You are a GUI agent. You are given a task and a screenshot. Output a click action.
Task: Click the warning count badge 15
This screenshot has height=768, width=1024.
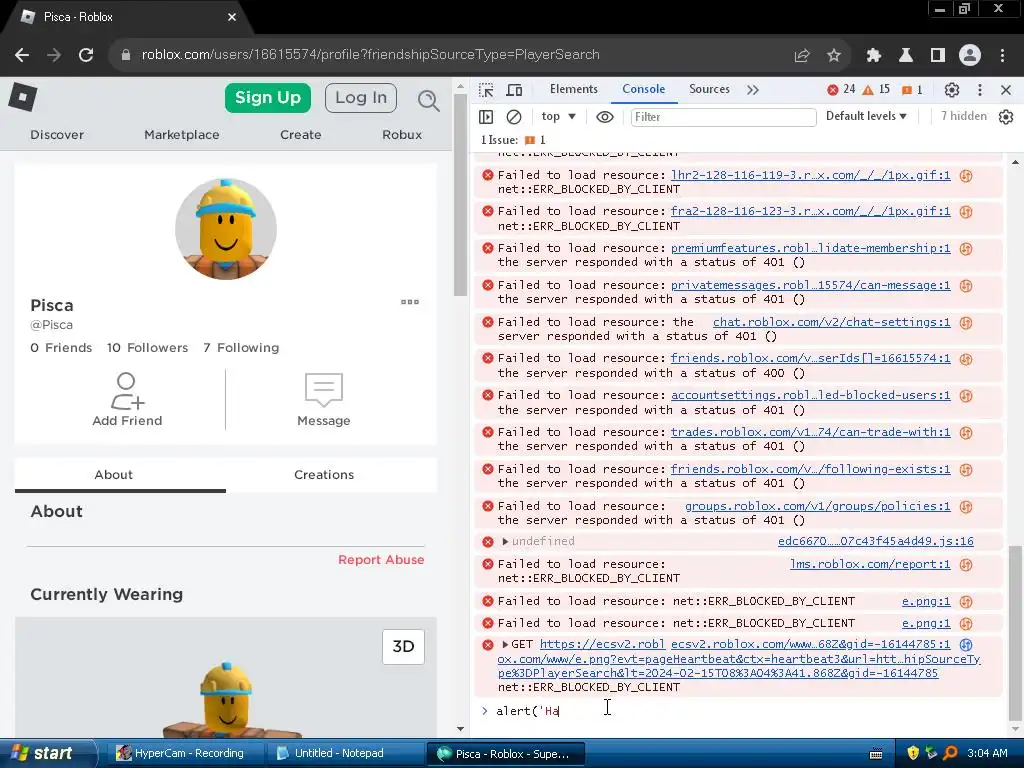pyautogui.click(x=876, y=89)
